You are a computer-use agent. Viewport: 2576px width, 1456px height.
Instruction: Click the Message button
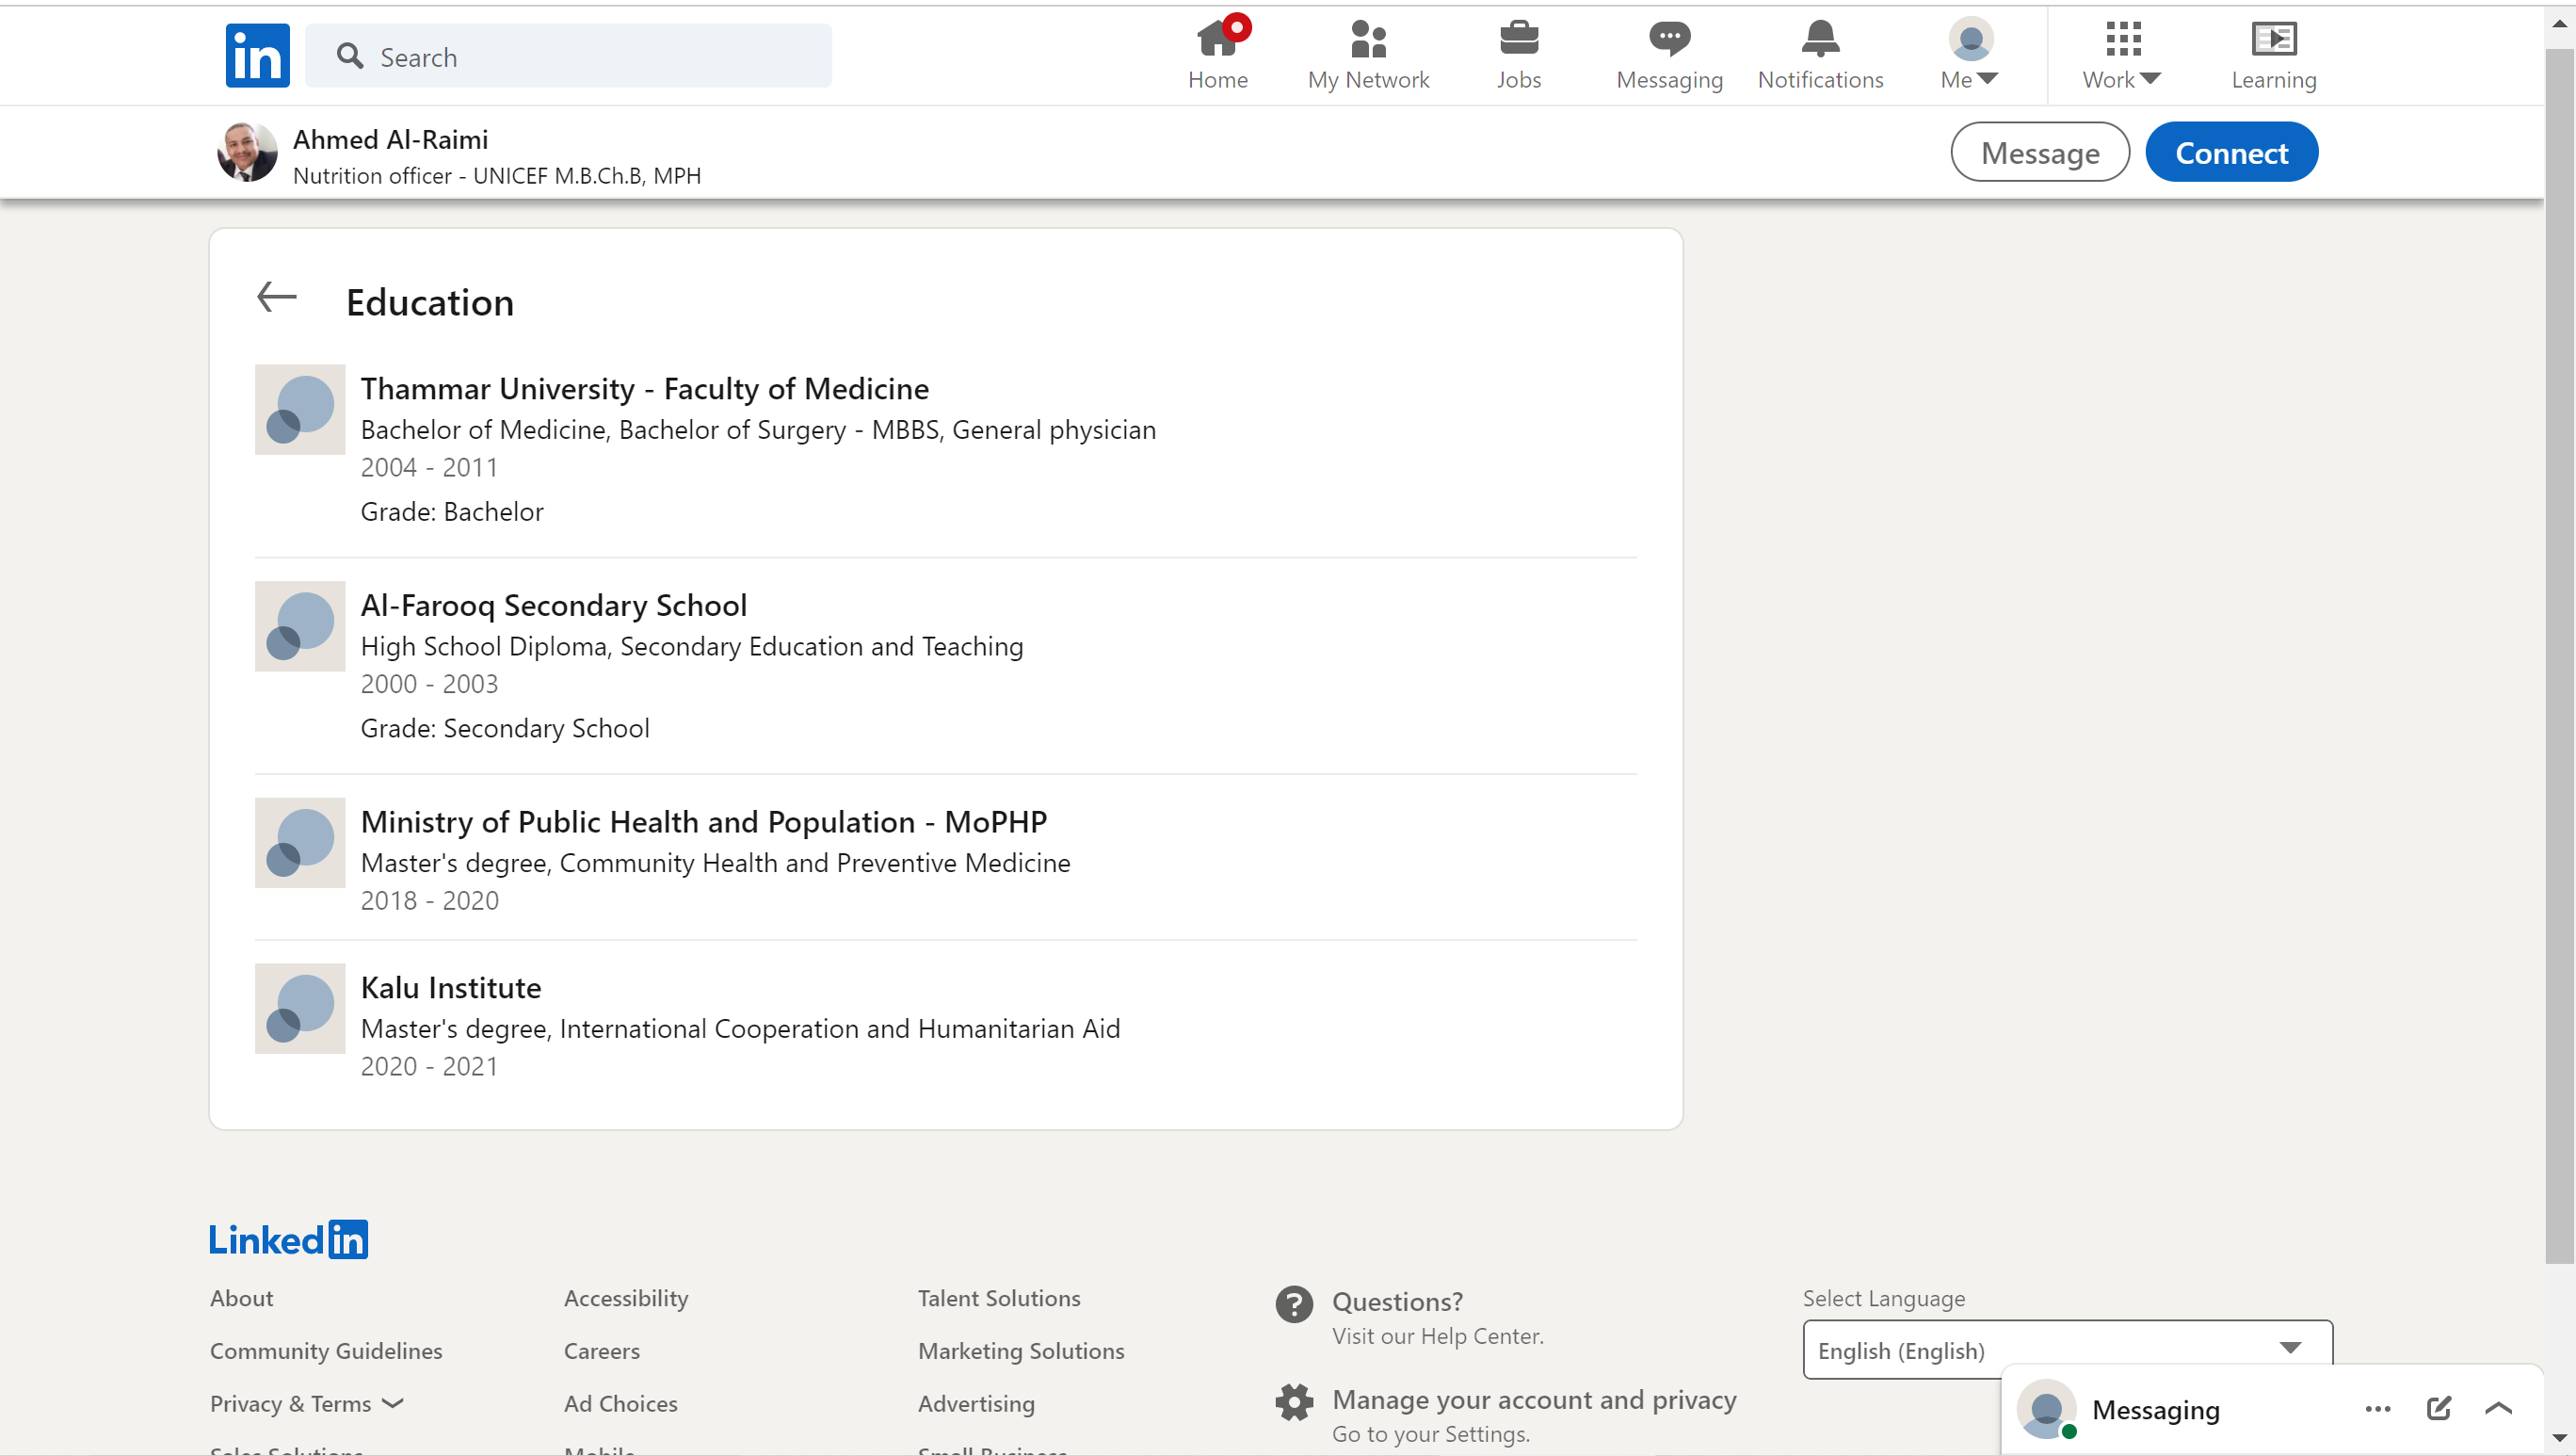2039,153
